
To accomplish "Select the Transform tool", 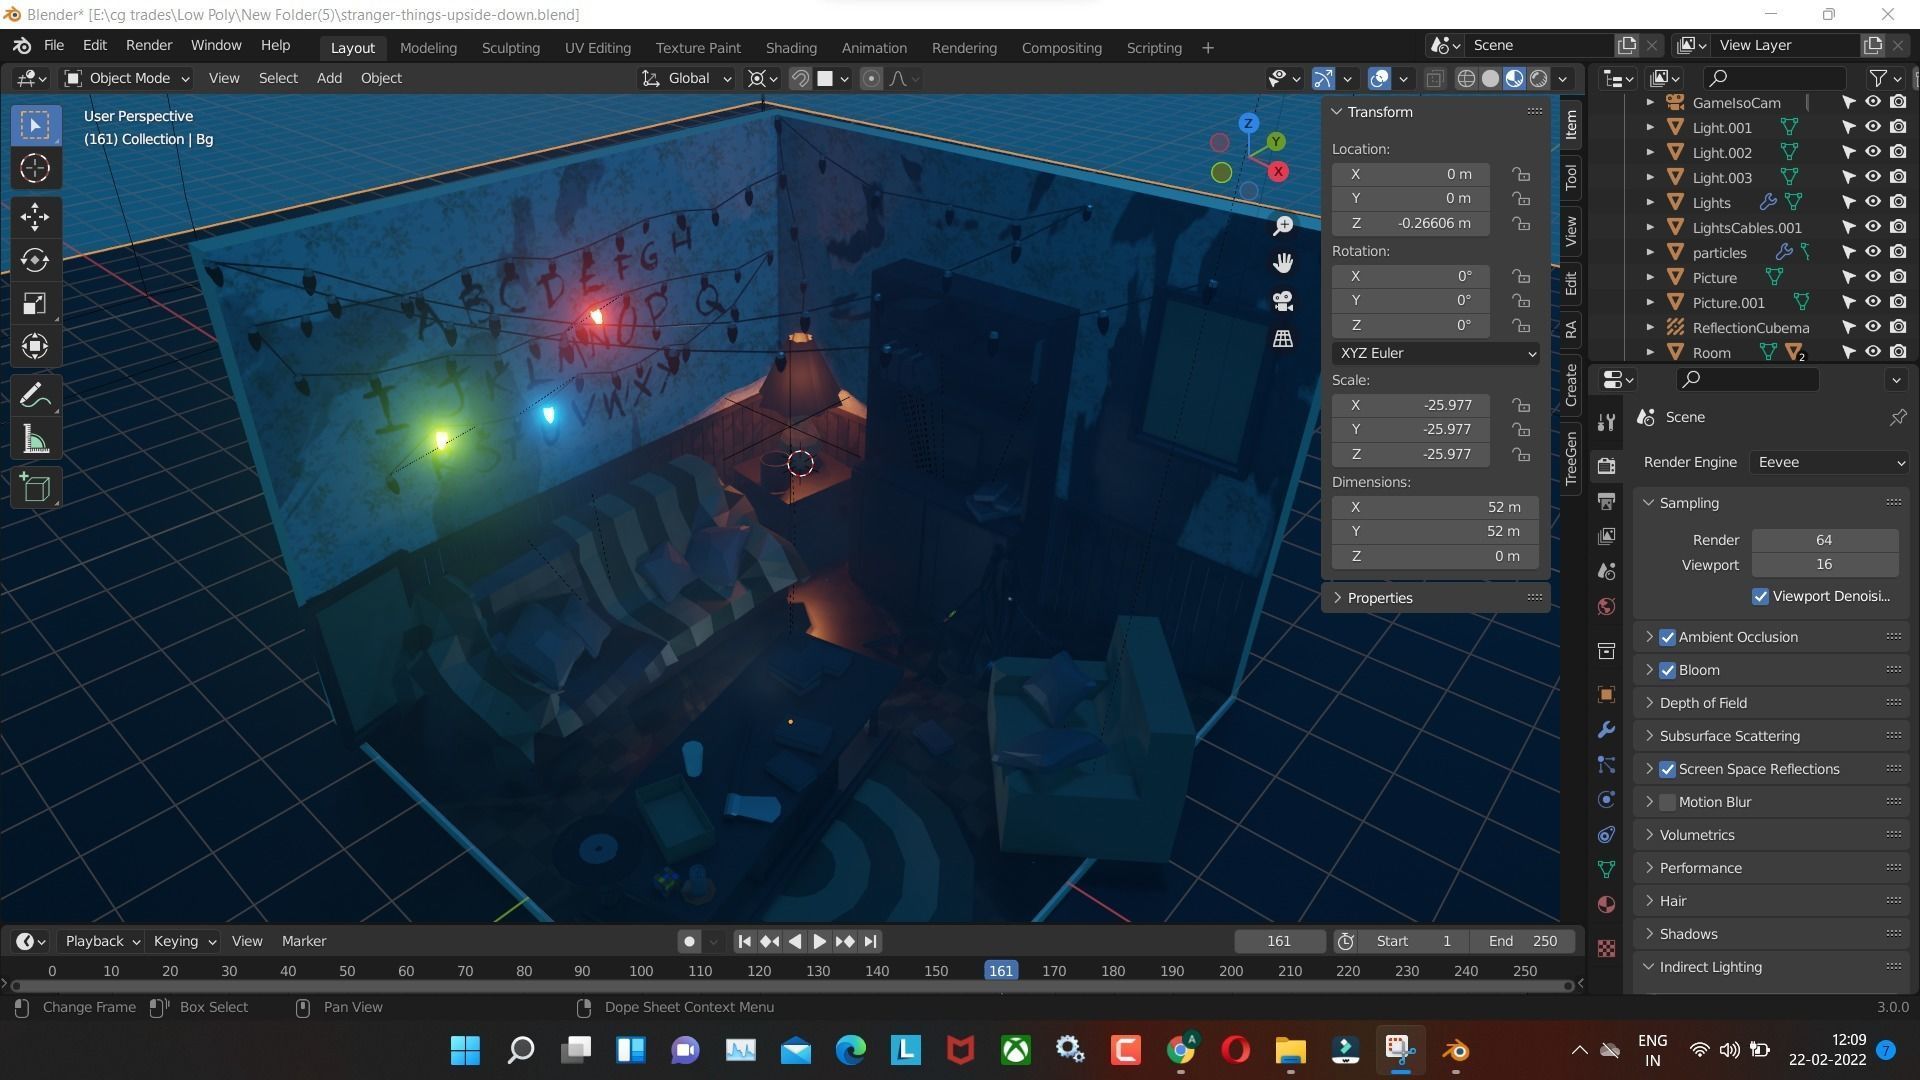I will [x=35, y=346].
